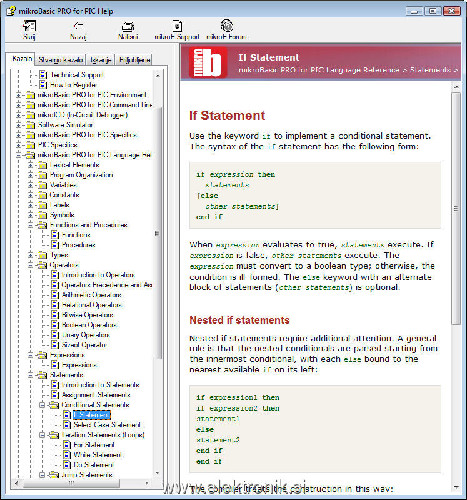The width and height of the screenshot is (467, 500).
Task: Click the Bitwise Operators page icon
Action: pyautogui.click(x=55, y=315)
